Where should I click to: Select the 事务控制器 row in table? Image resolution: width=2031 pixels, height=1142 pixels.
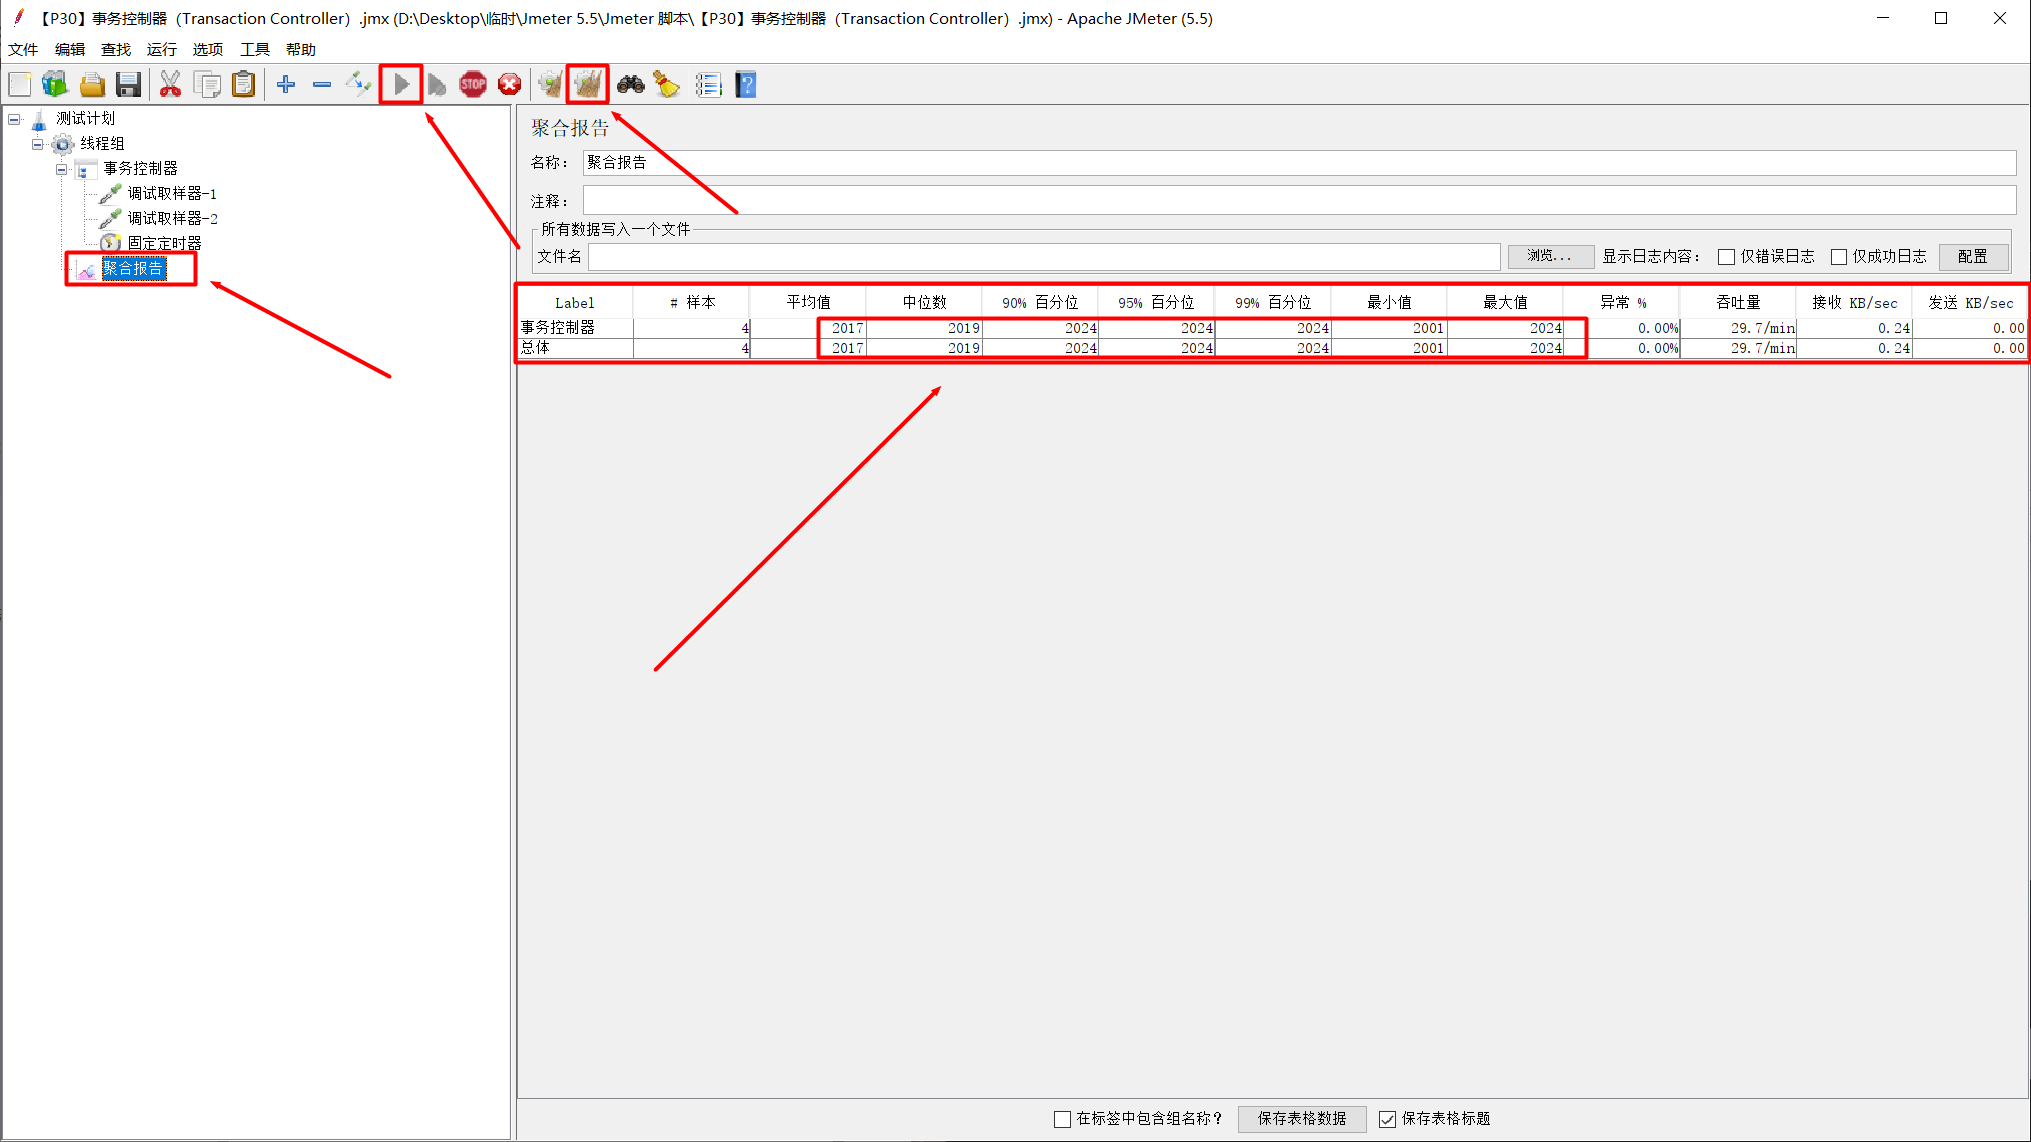point(1272,328)
